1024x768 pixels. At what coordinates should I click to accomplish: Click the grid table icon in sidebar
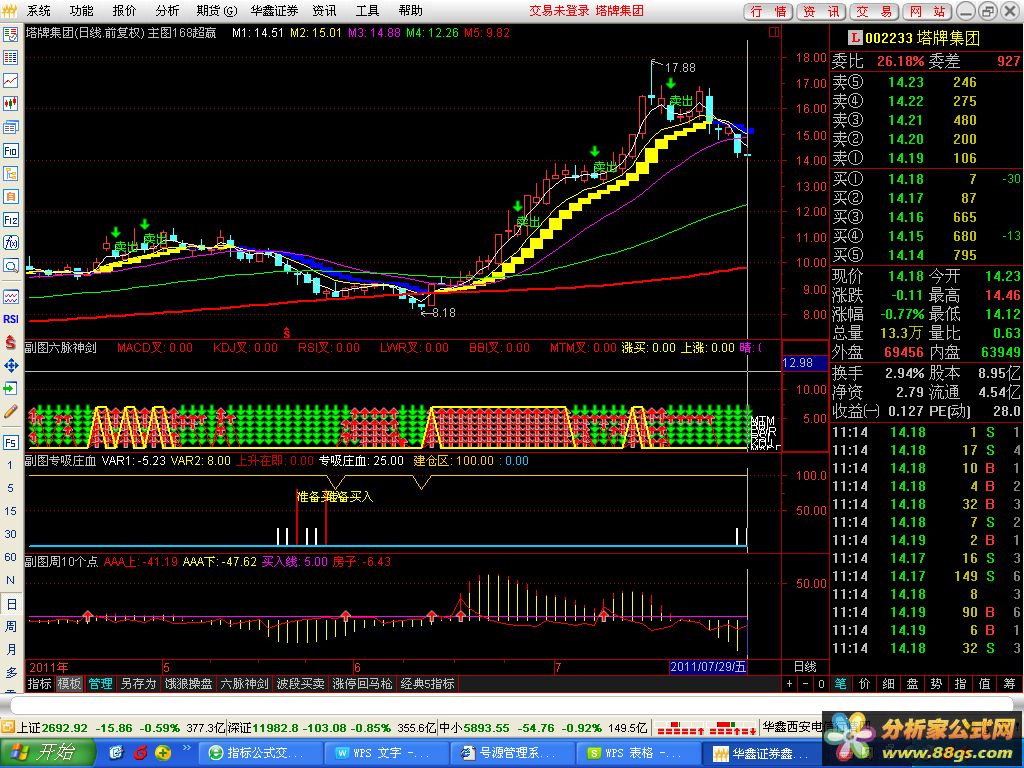(10, 57)
